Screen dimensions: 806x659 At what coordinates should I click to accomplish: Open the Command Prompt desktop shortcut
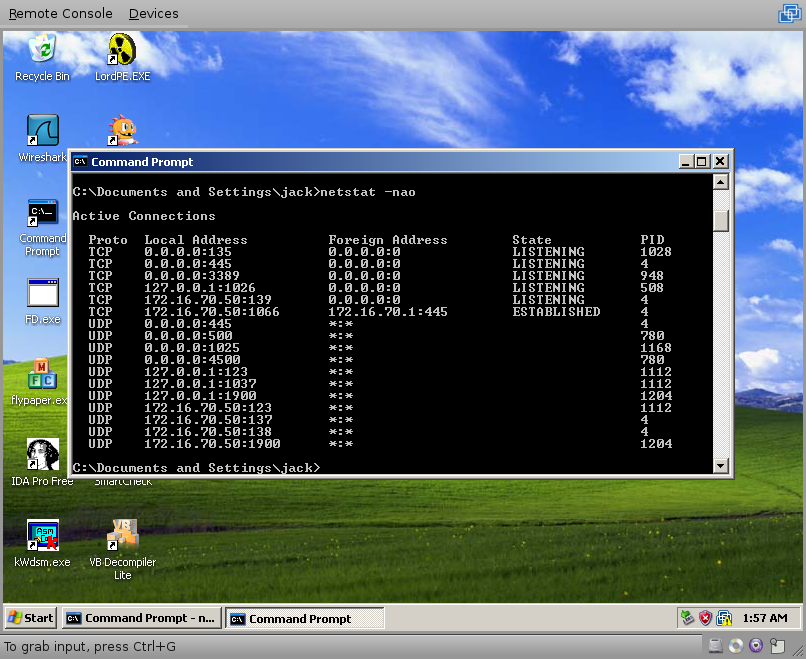pyautogui.click(x=43, y=228)
